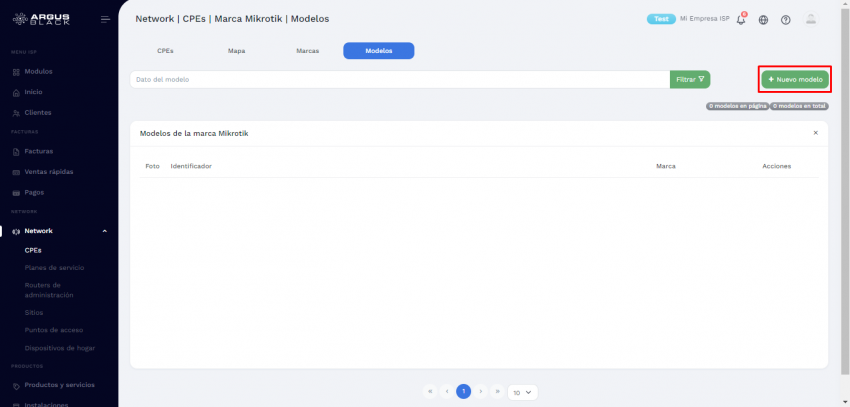Jump to the last page arrow
850x407 pixels.
497,392
